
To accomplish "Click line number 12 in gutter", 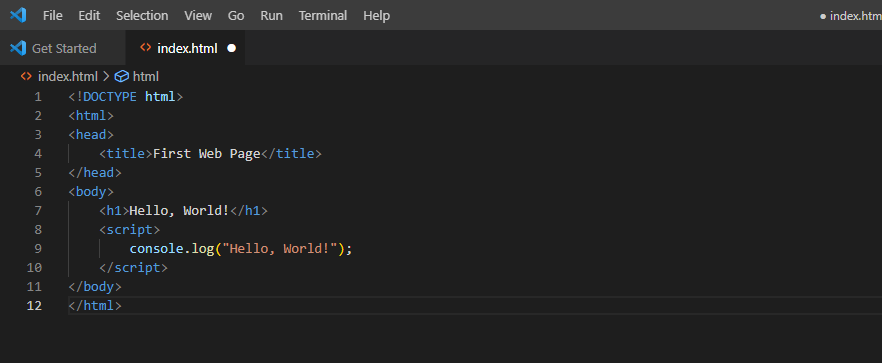I will 34,306.
